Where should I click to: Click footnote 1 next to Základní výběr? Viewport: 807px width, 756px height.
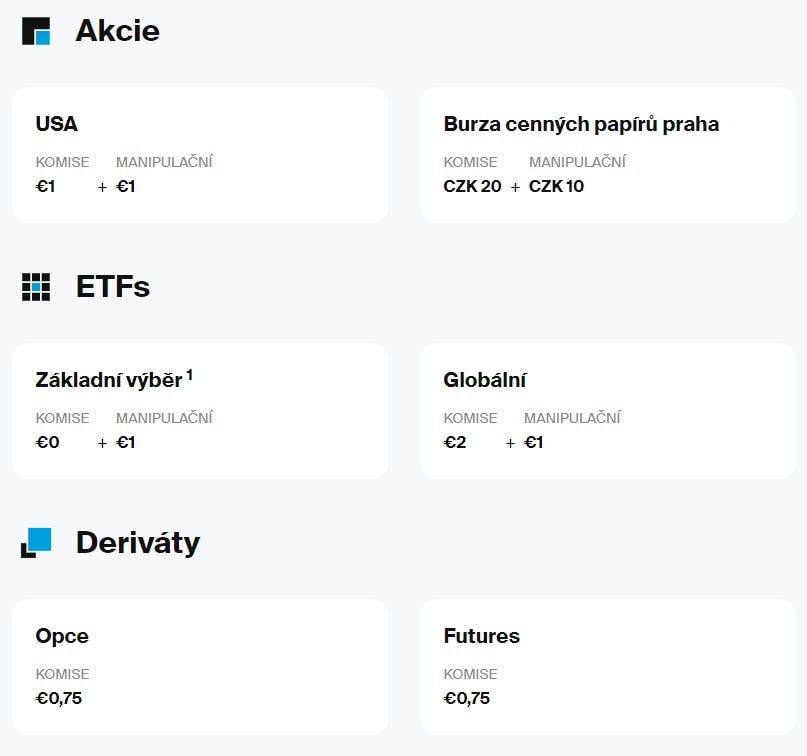189,375
